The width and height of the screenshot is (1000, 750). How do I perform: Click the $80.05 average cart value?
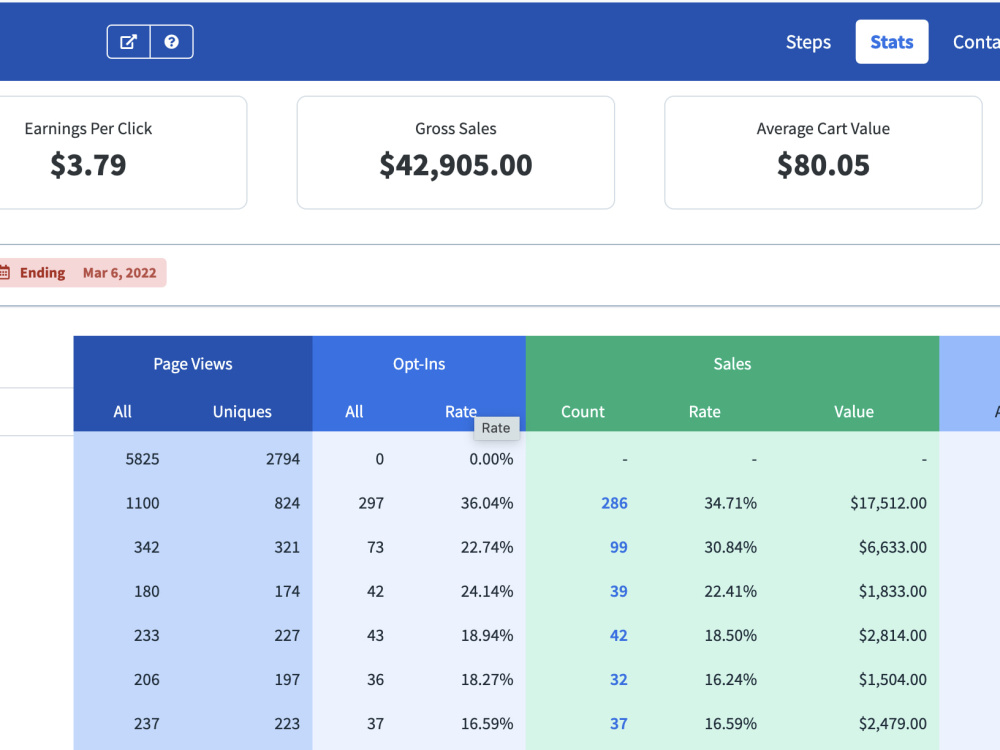point(823,165)
